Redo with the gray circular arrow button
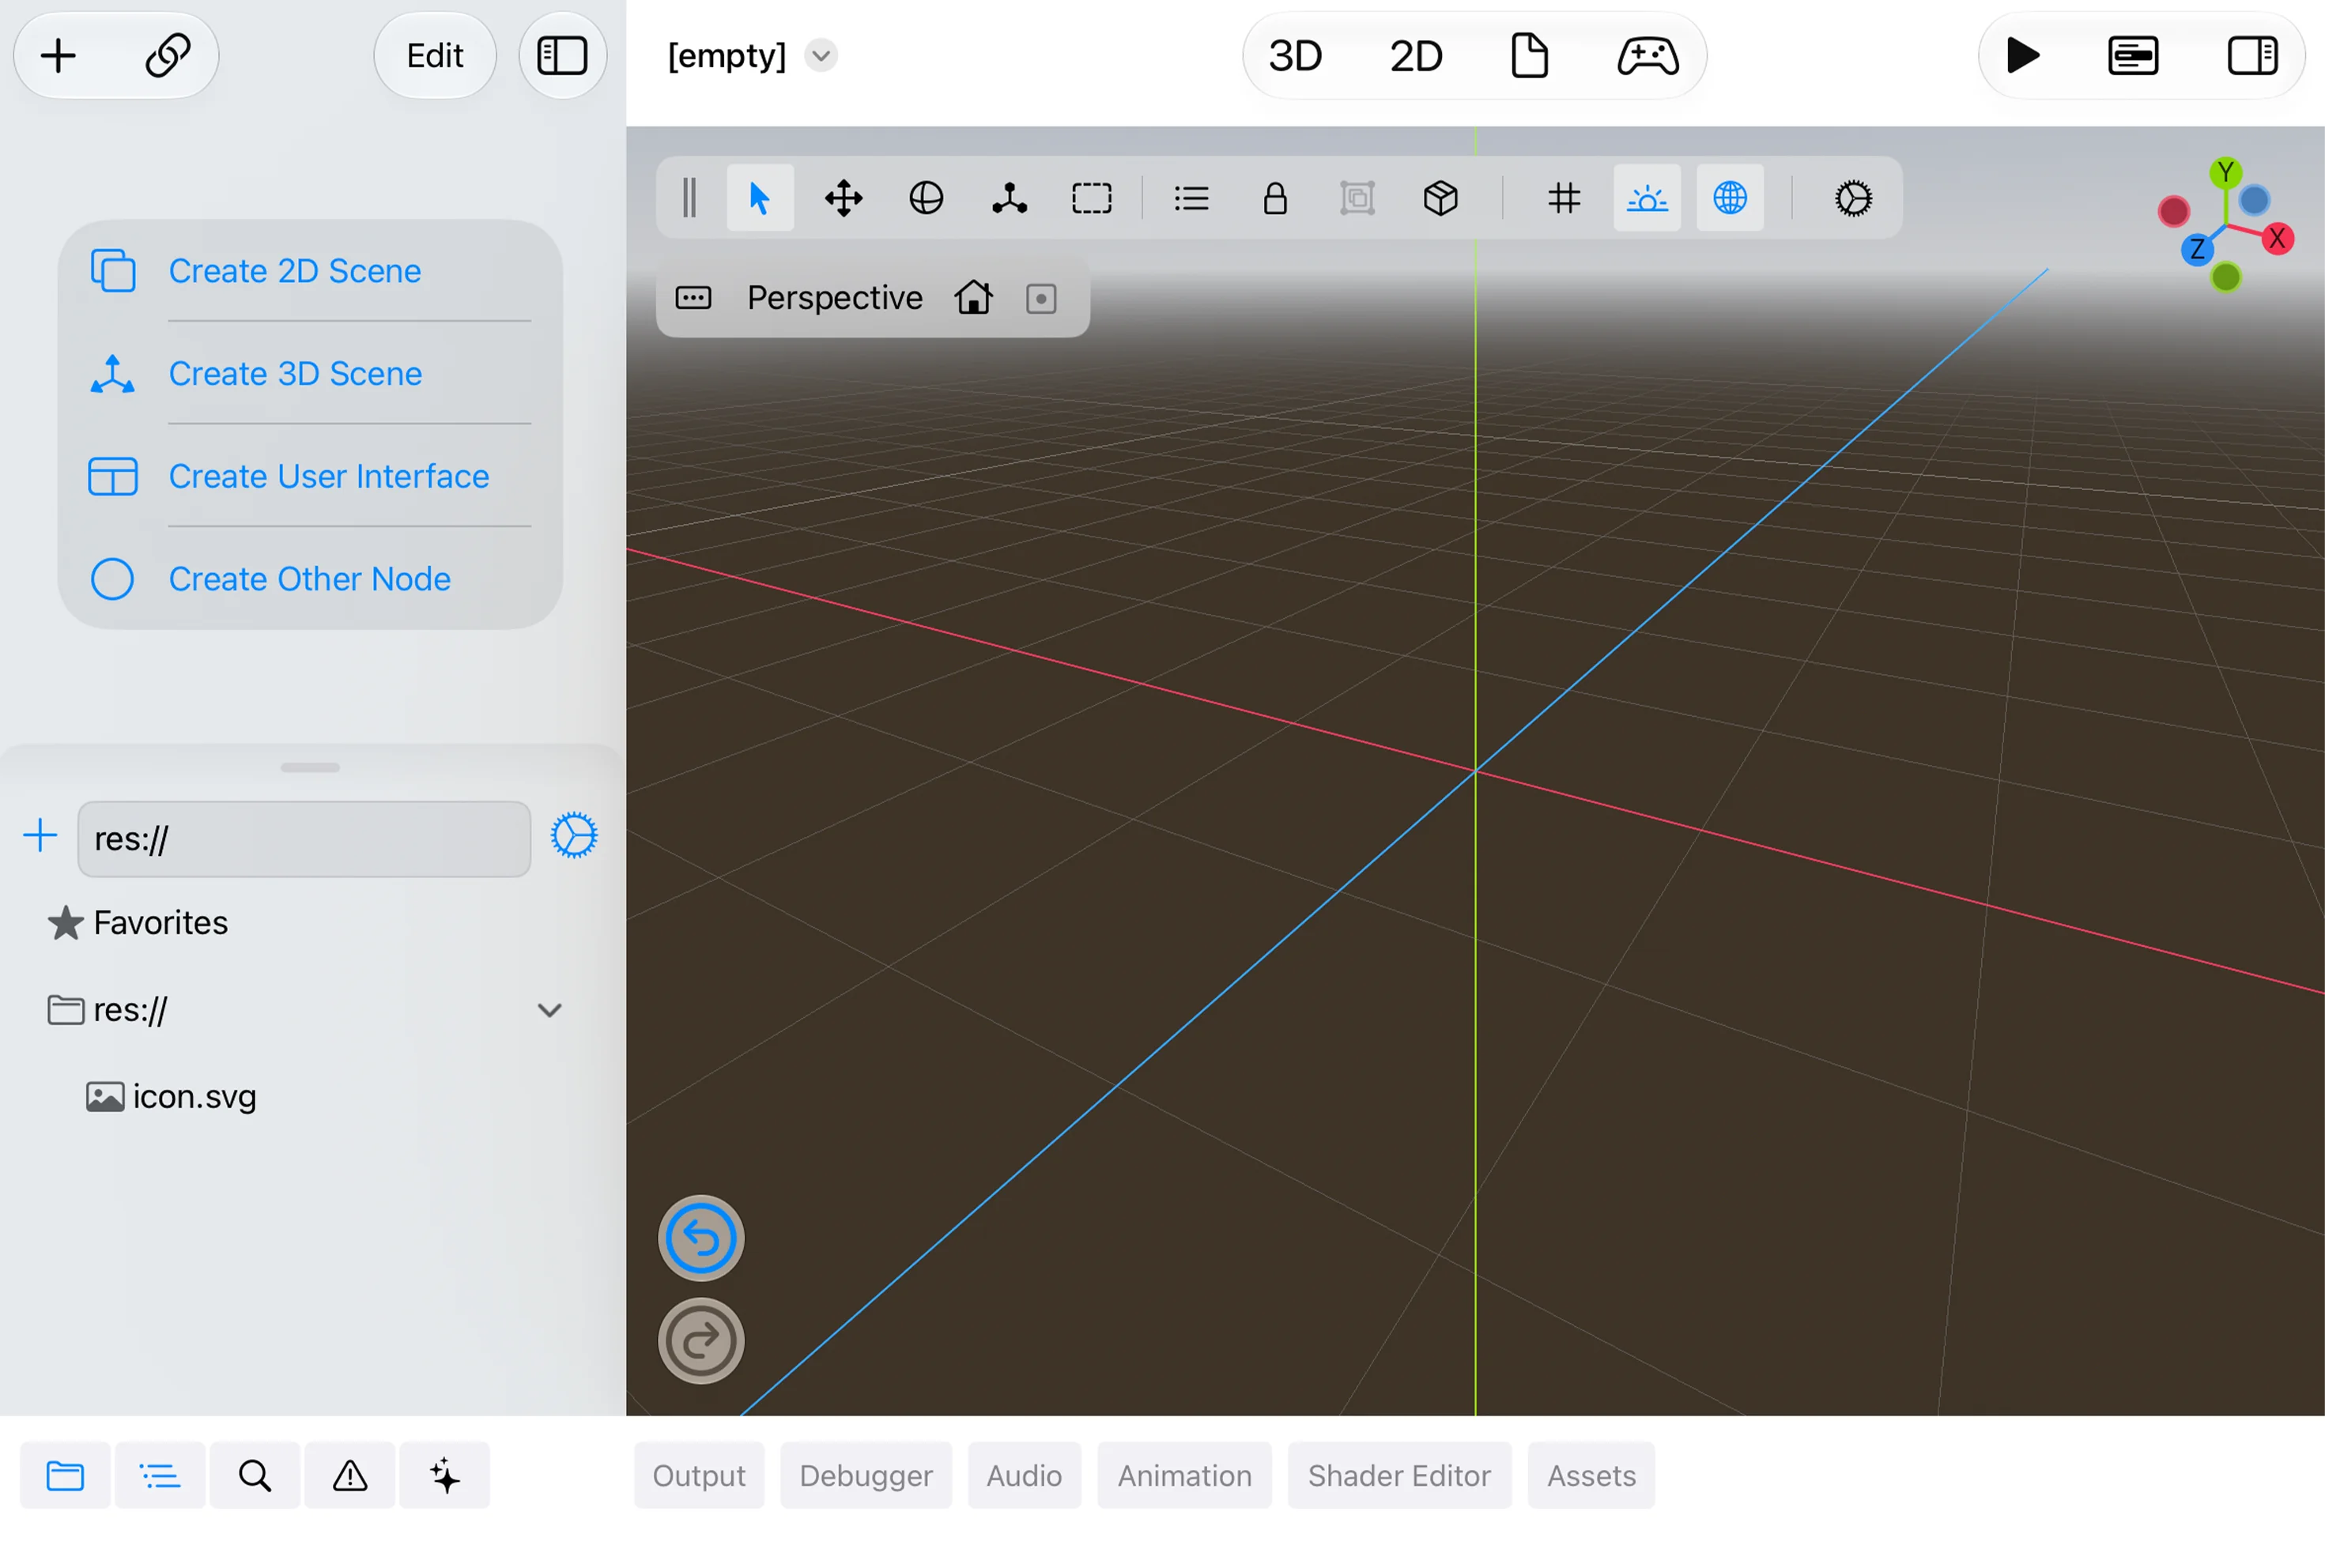 (701, 1341)
